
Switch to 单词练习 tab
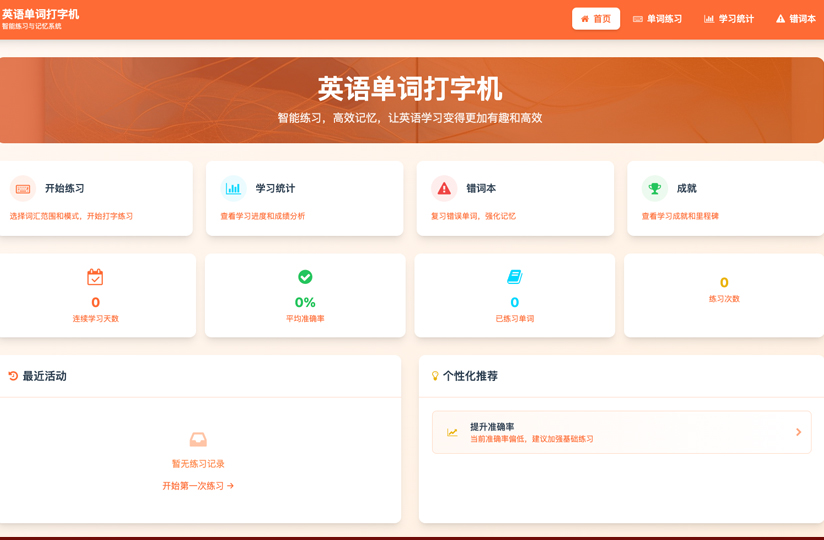pos(657,19)
